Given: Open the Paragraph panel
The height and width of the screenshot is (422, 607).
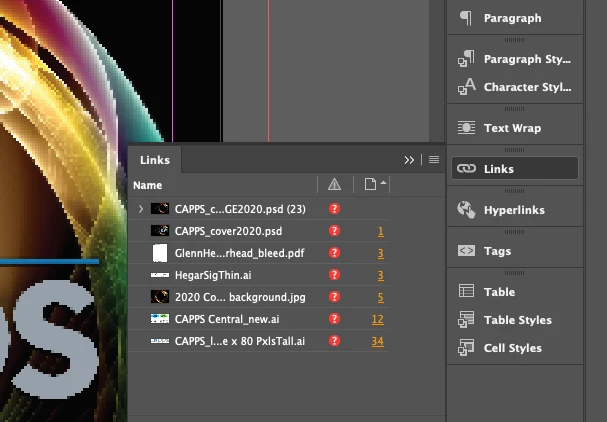Looking at the screenshot, I should 515,18.
